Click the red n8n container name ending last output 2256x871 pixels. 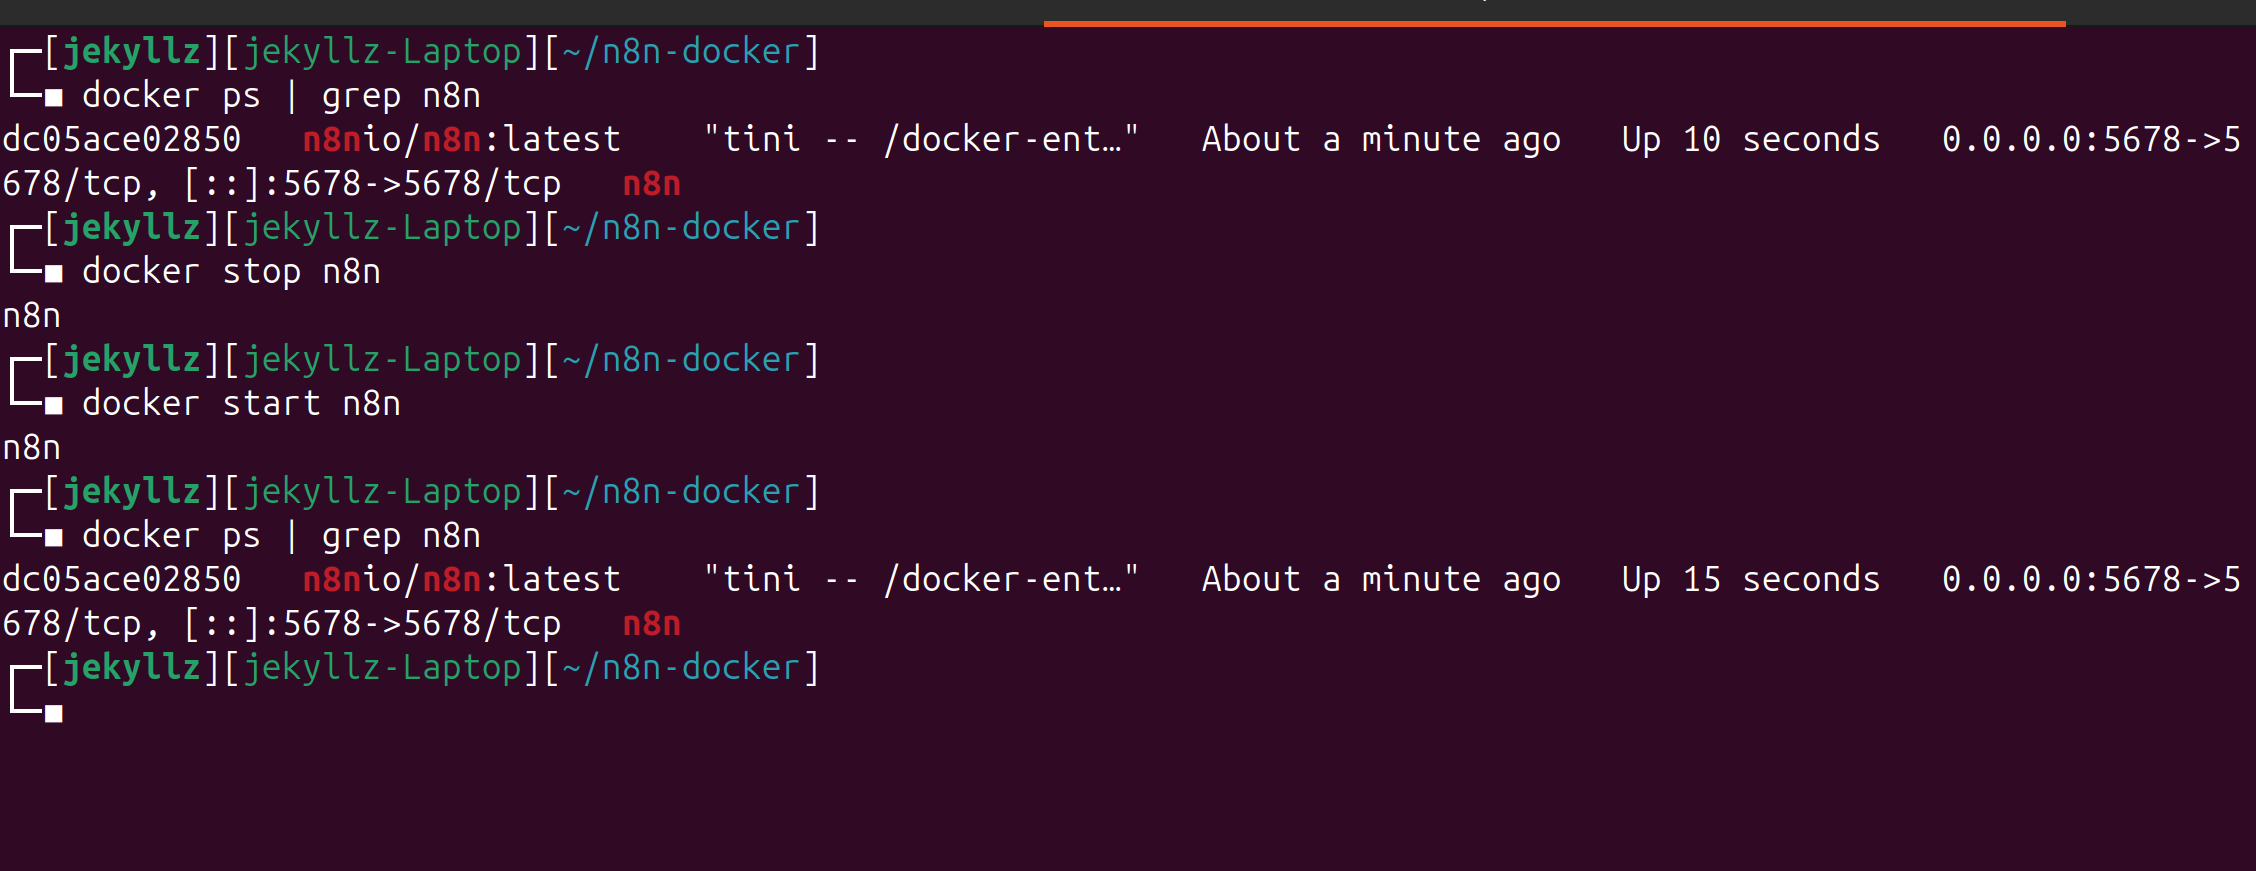tap(651, 624)
